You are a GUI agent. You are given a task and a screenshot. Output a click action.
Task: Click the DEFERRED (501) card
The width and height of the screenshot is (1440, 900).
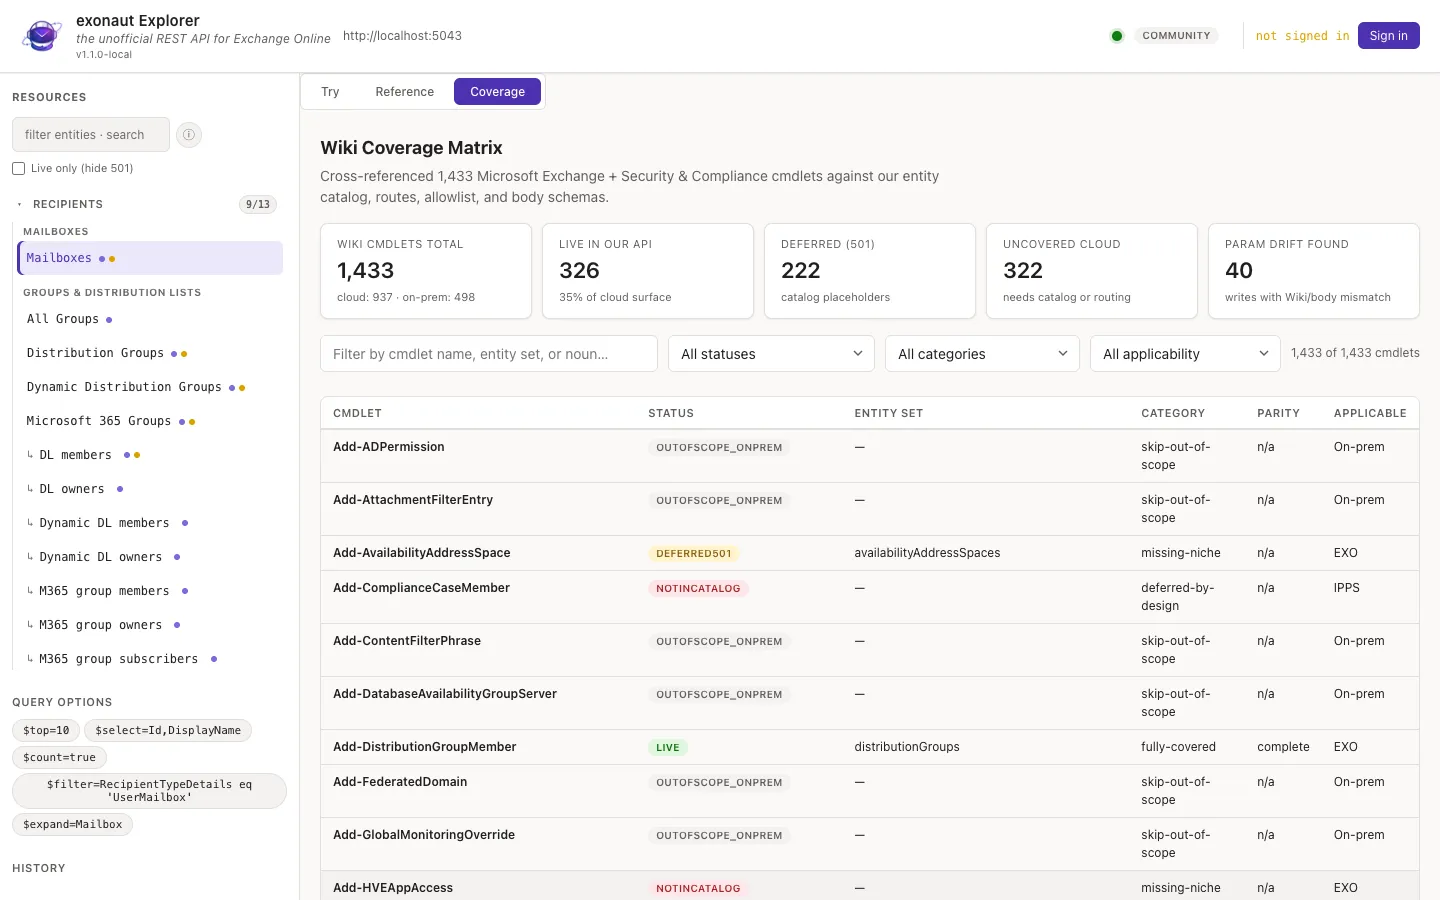870,271
